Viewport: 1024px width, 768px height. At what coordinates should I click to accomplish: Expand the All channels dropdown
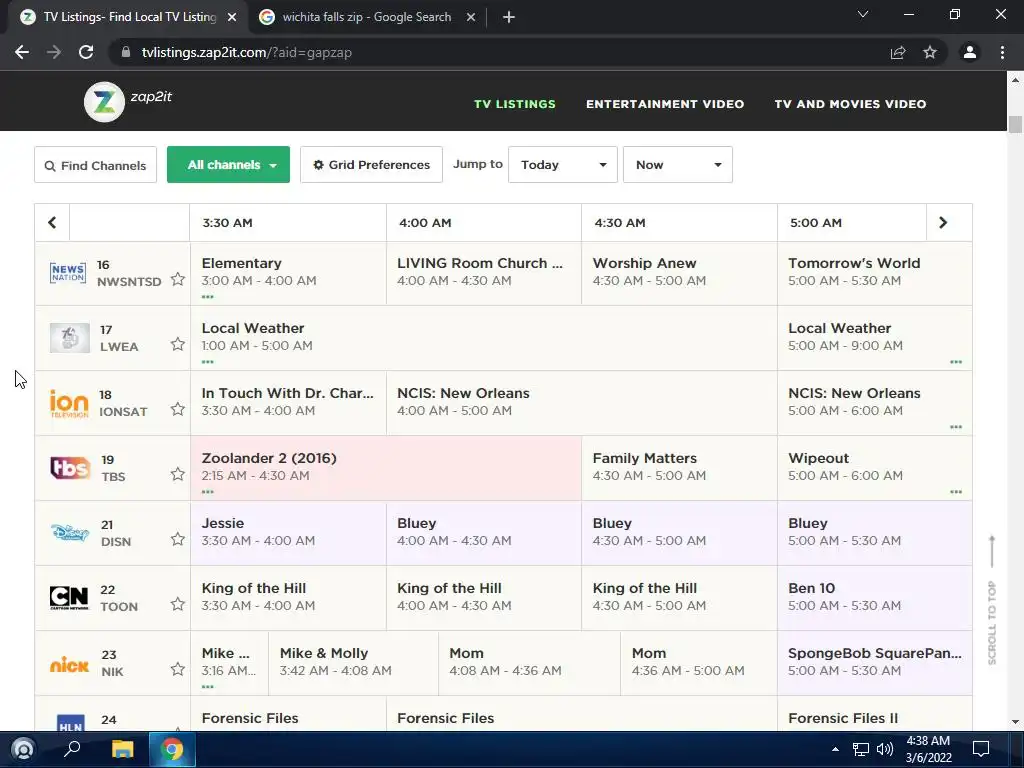pyautogui.click(x=229, y=165)
